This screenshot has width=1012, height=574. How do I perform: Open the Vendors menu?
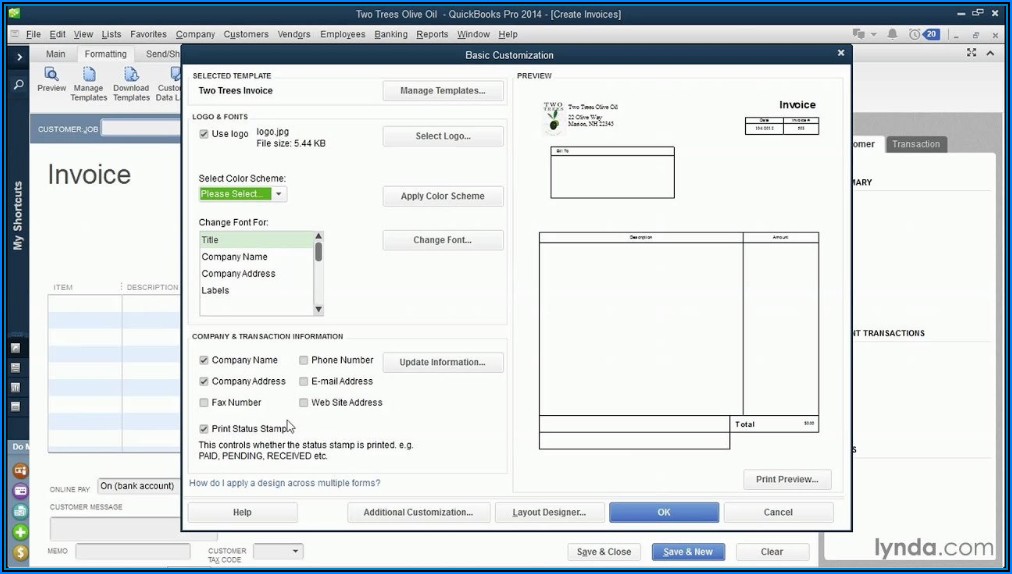point(294,34)
